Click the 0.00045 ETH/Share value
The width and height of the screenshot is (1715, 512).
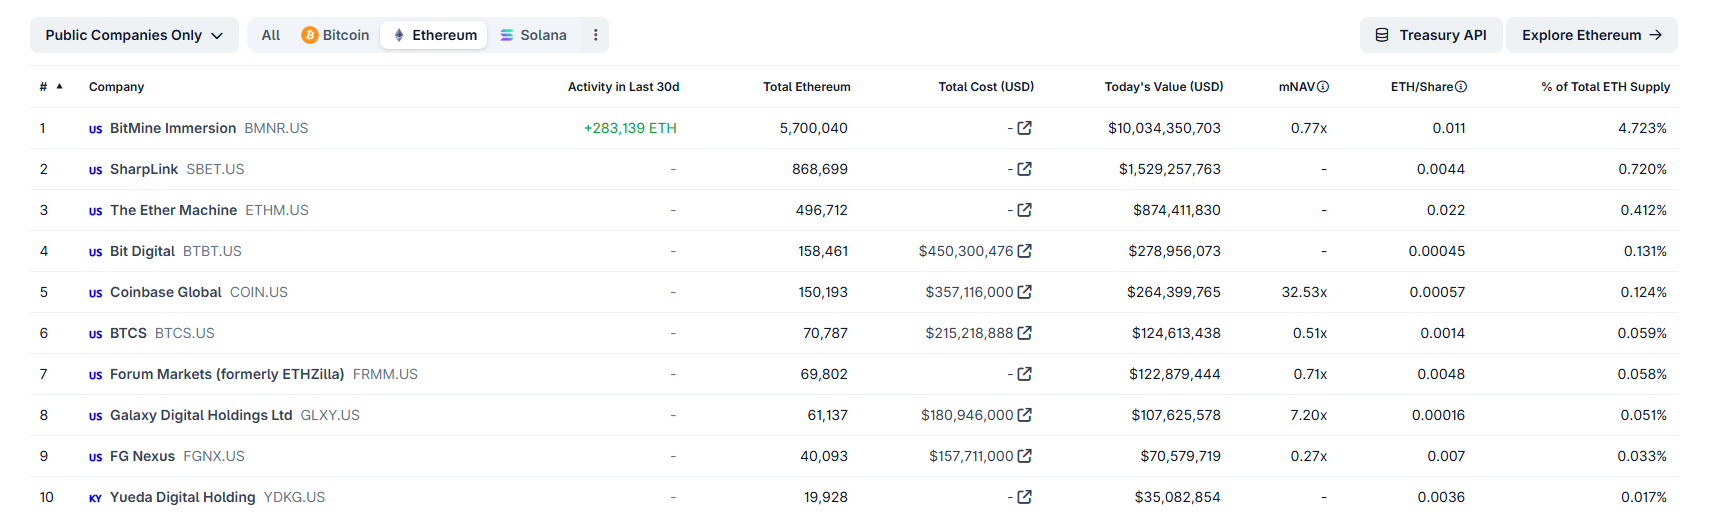(x=1437, y=251)
